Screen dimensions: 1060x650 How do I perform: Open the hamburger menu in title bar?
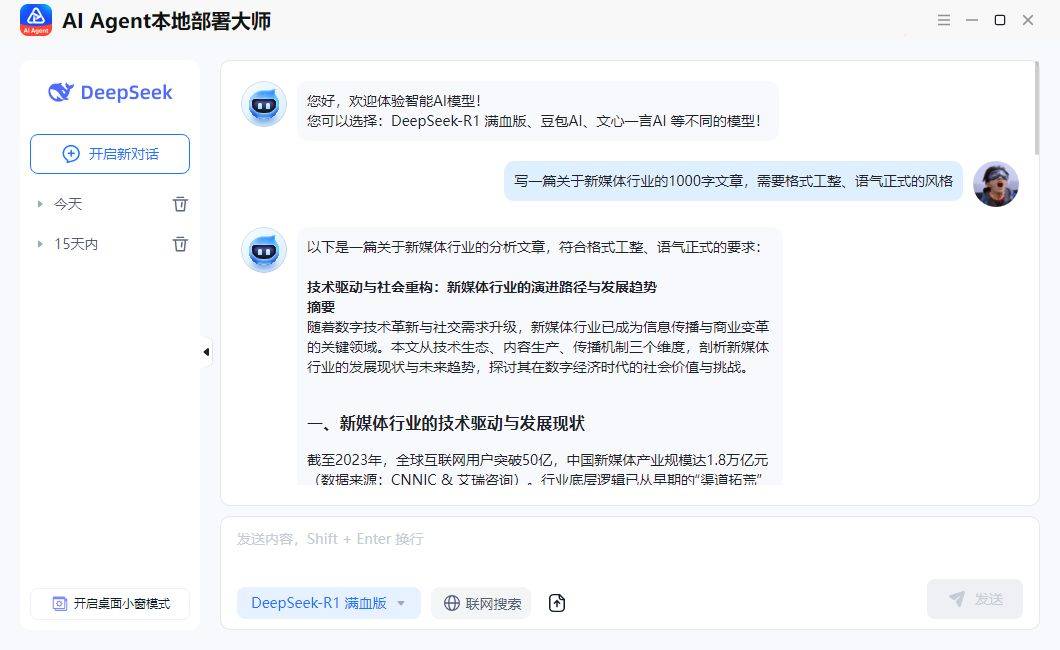coord(944,20)
